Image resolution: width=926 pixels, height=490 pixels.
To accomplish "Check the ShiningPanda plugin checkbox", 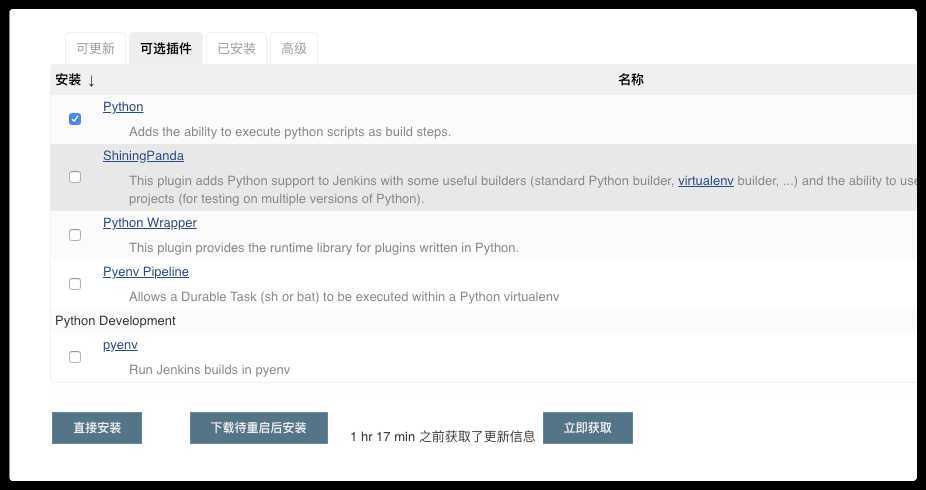I will click(x=75, y=177).
